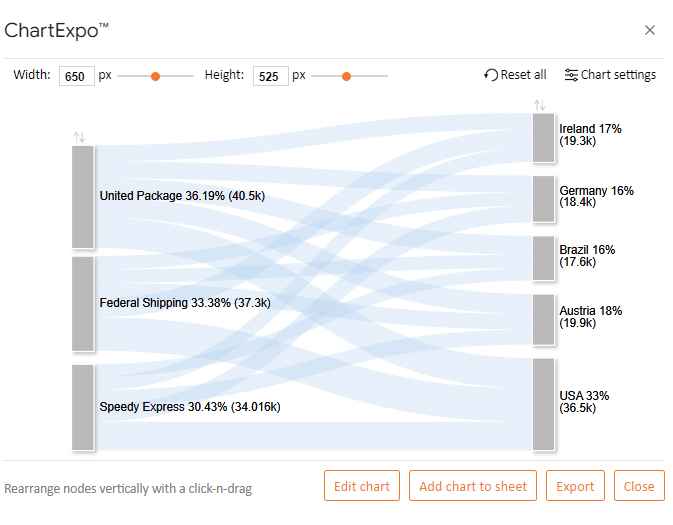Open Chart settings via the sliders icon
This screenshot has width=673, height=525.
coord(571,75)
